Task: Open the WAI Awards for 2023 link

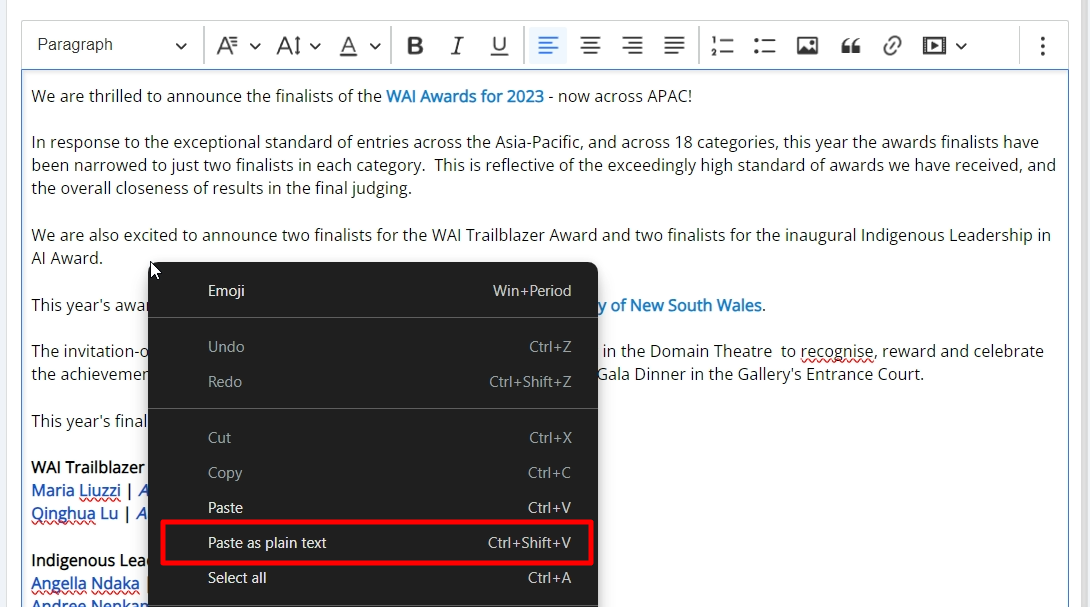Action: point(465,96)
